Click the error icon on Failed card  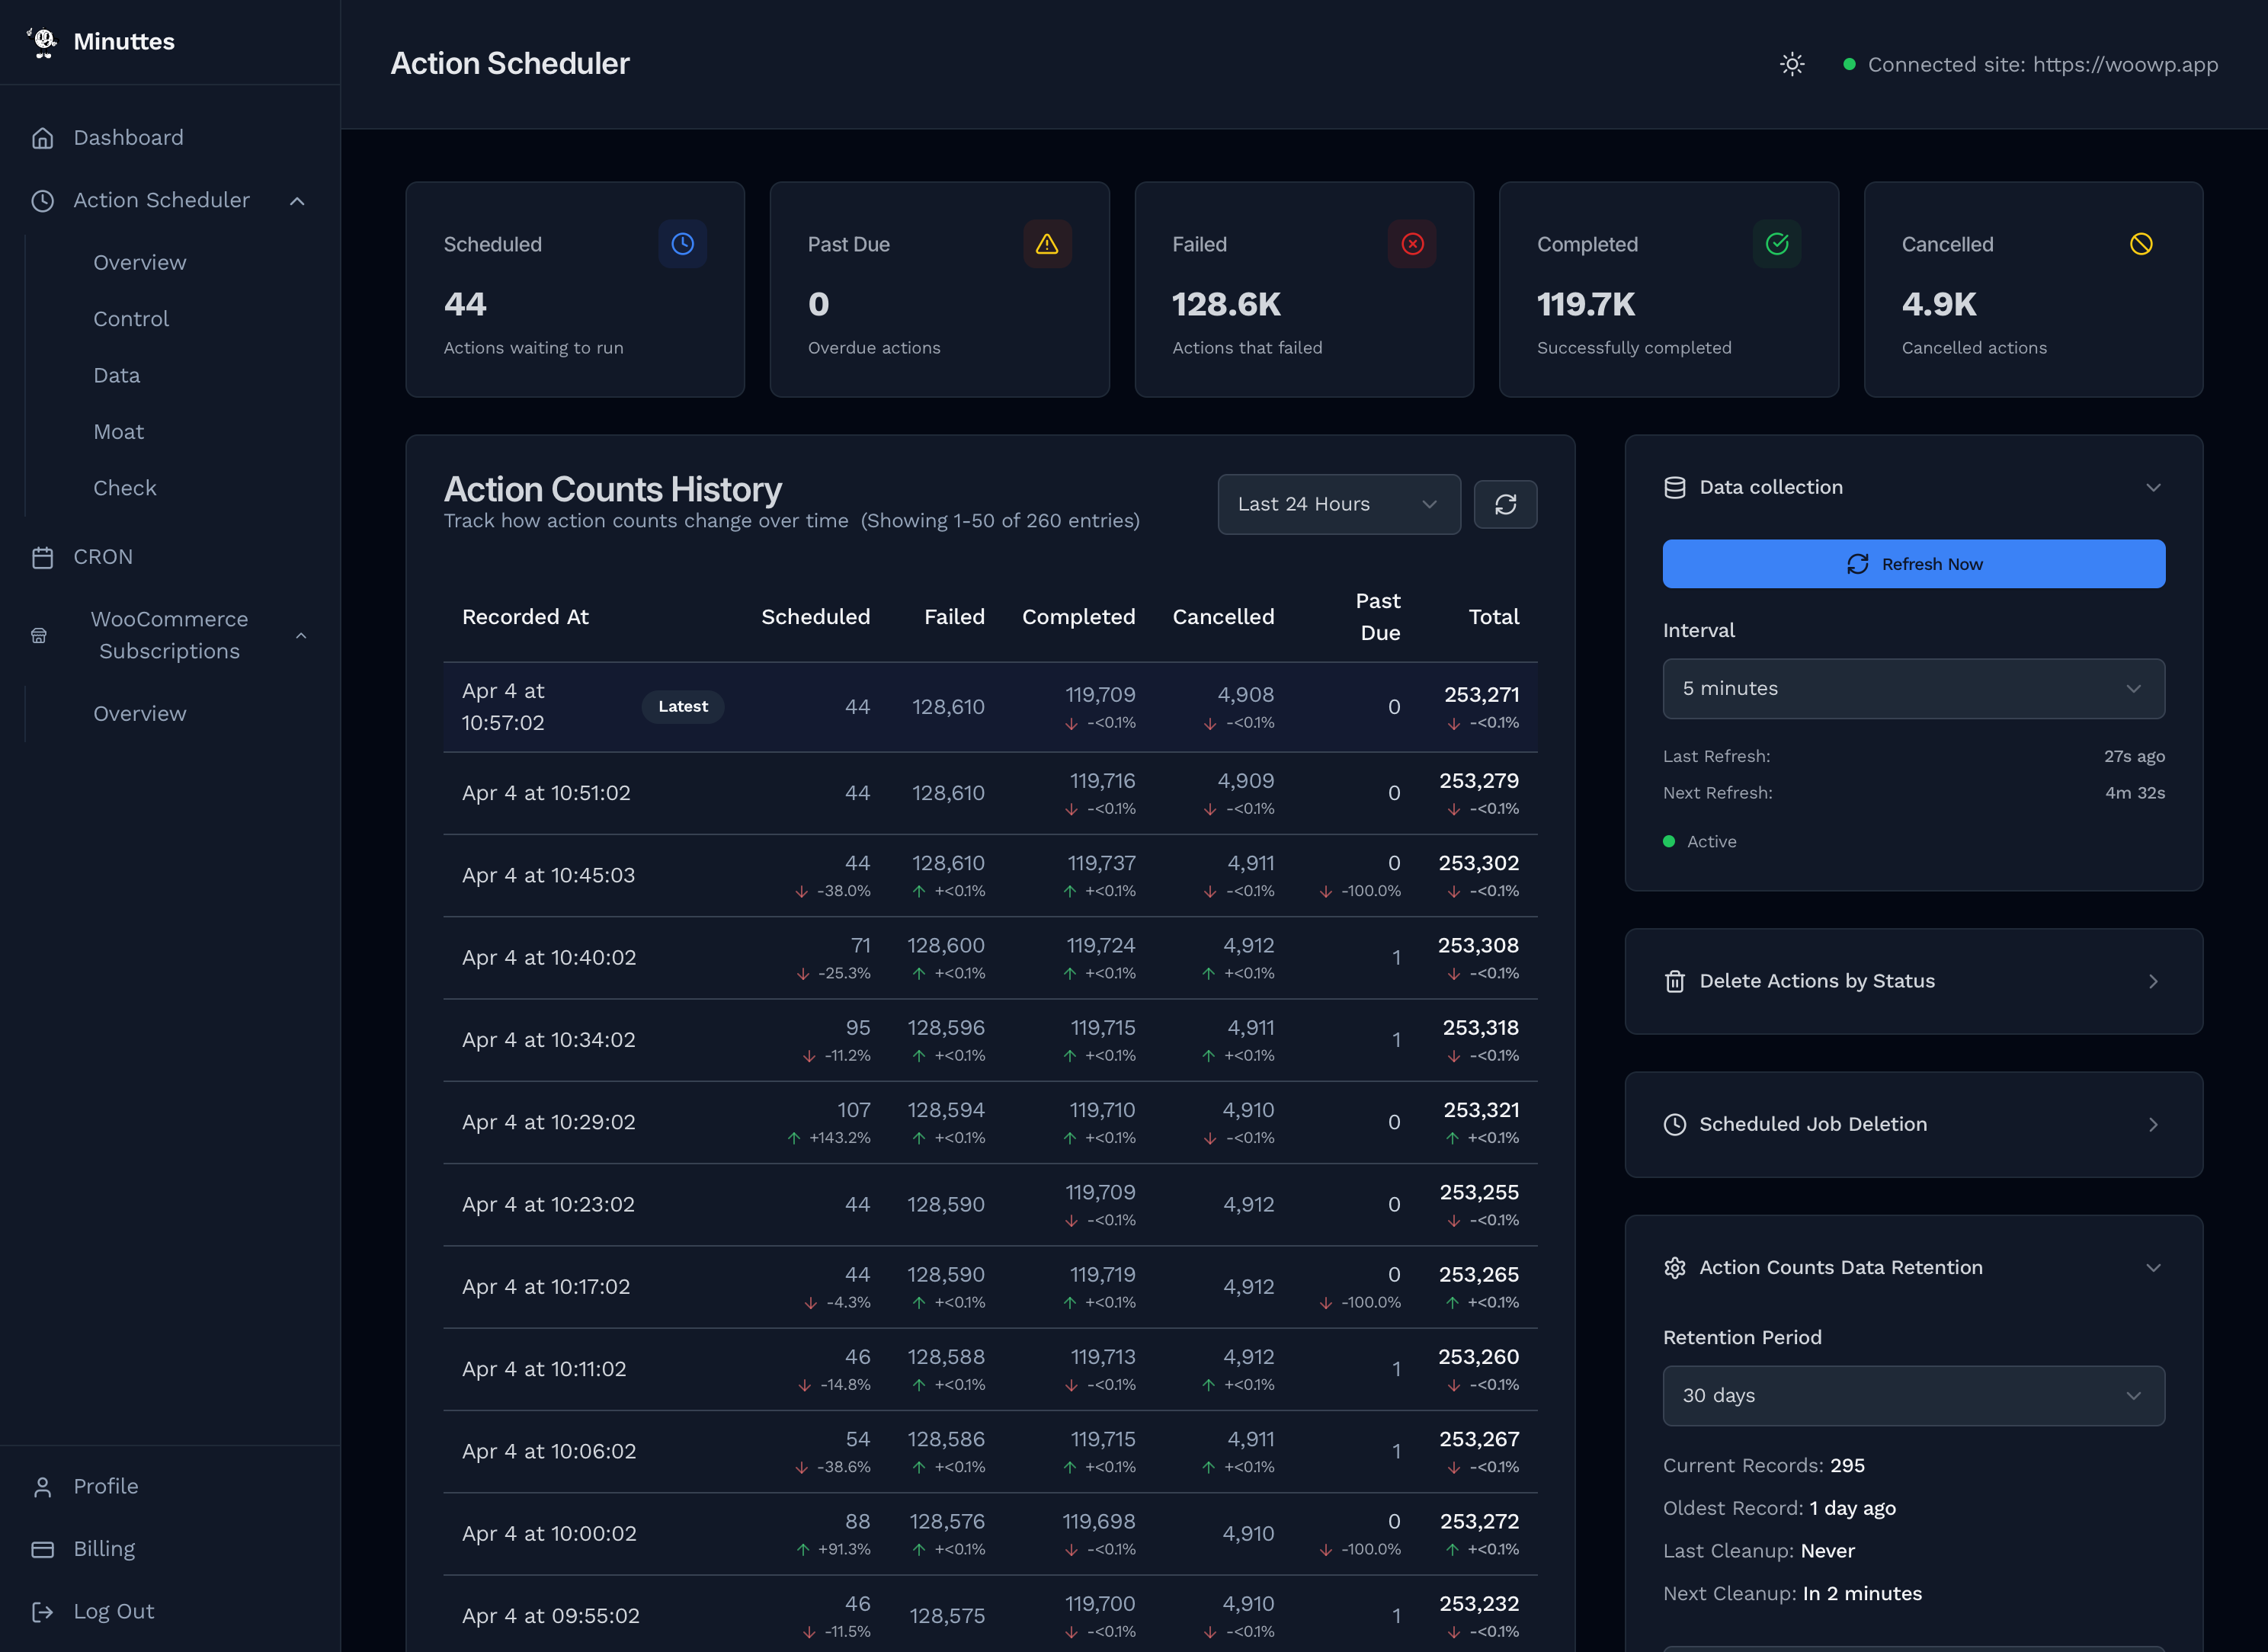[x=1412, y=243]
